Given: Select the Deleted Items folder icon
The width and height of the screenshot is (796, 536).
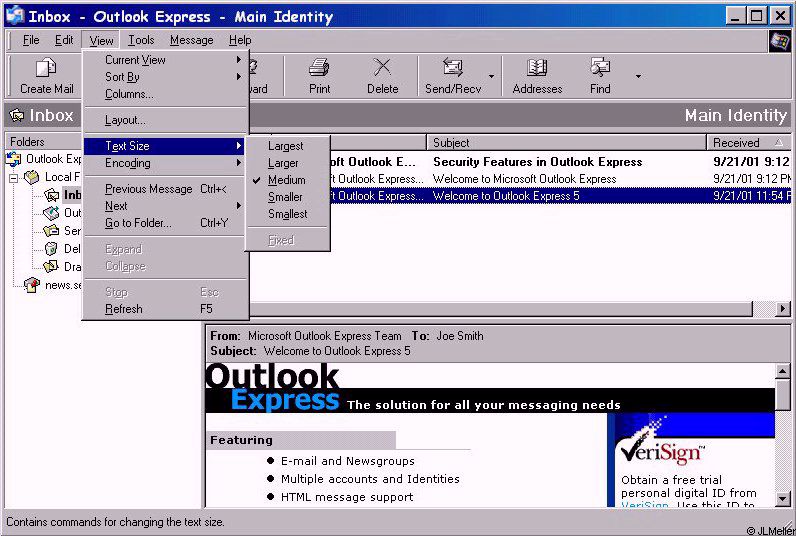Looking at the screenshot, I should [x=51, y=249].
